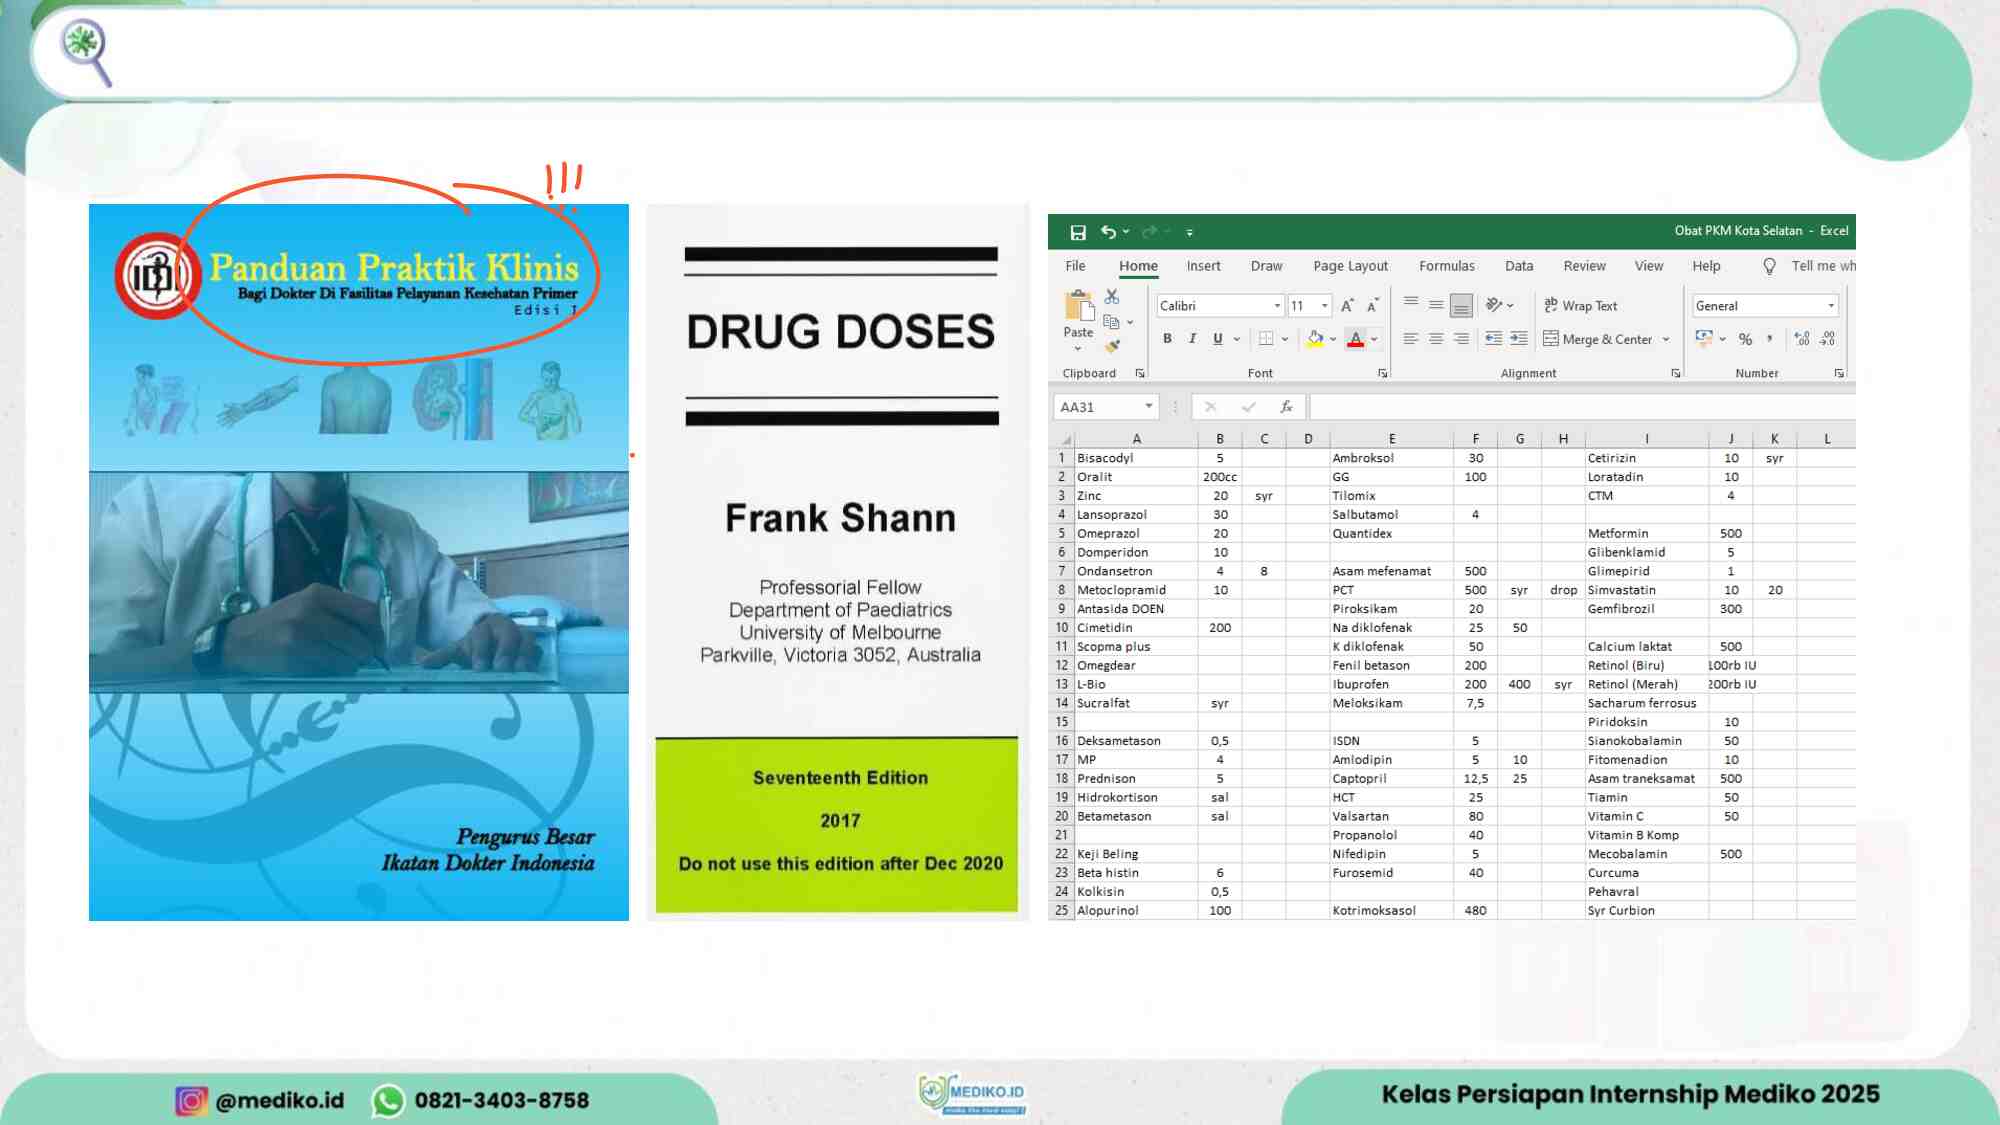
Task: Switch to the Insert tab
Action: point(1203,266)
